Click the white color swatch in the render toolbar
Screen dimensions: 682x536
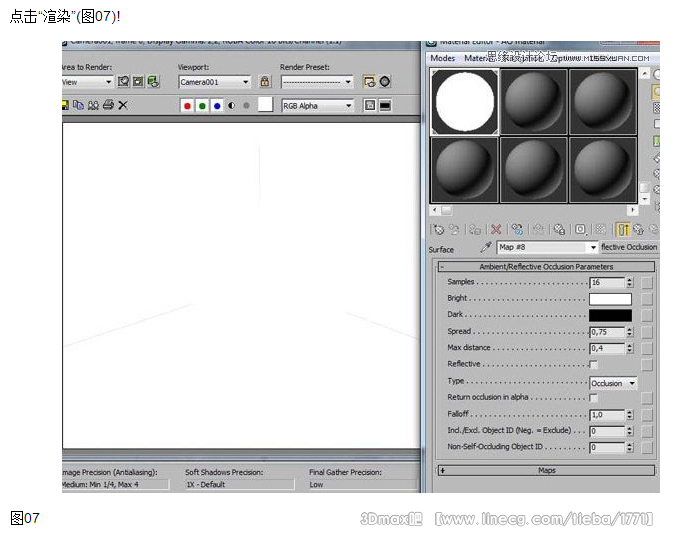(265, 104)
